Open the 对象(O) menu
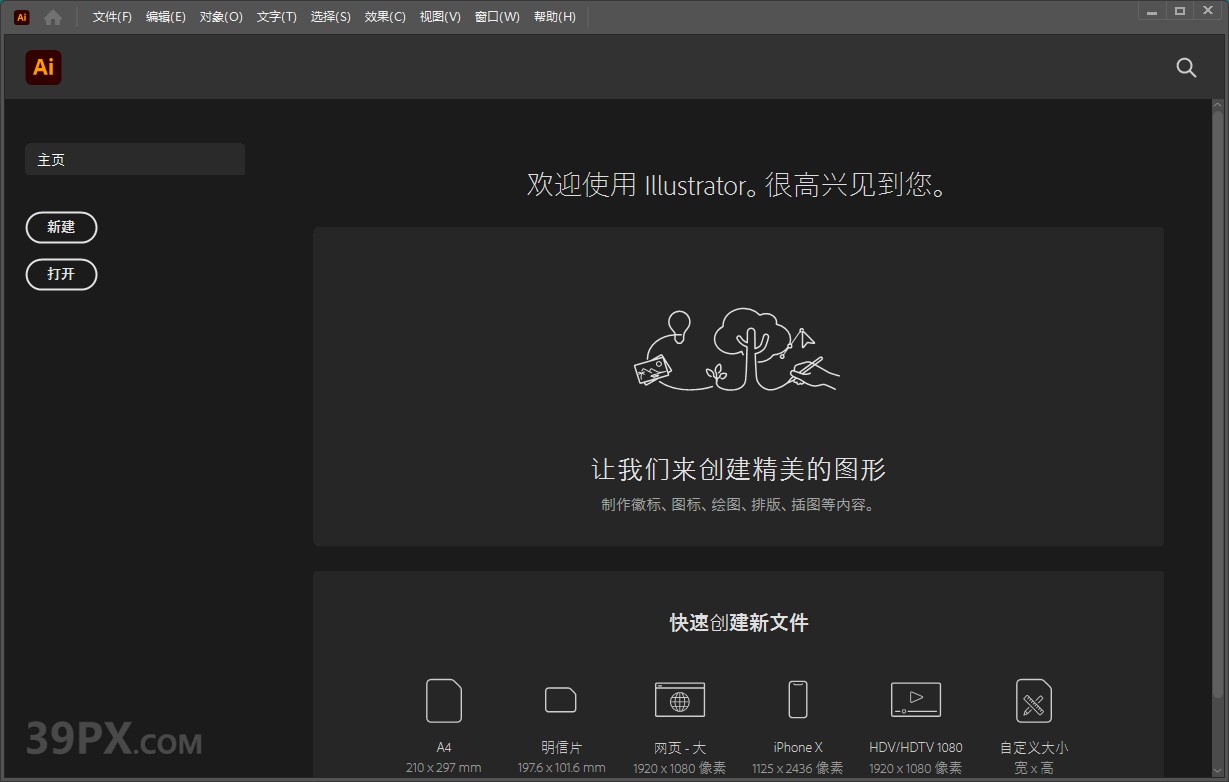 tap(221, 17)
